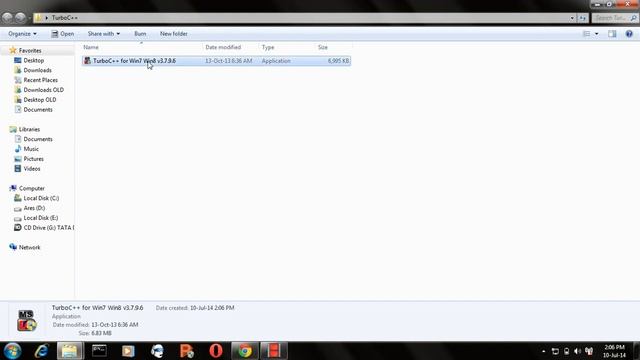Click the taskbar clock showing 2:06 PM
This screenshot has height=360, width=640.
pos(614,351)
